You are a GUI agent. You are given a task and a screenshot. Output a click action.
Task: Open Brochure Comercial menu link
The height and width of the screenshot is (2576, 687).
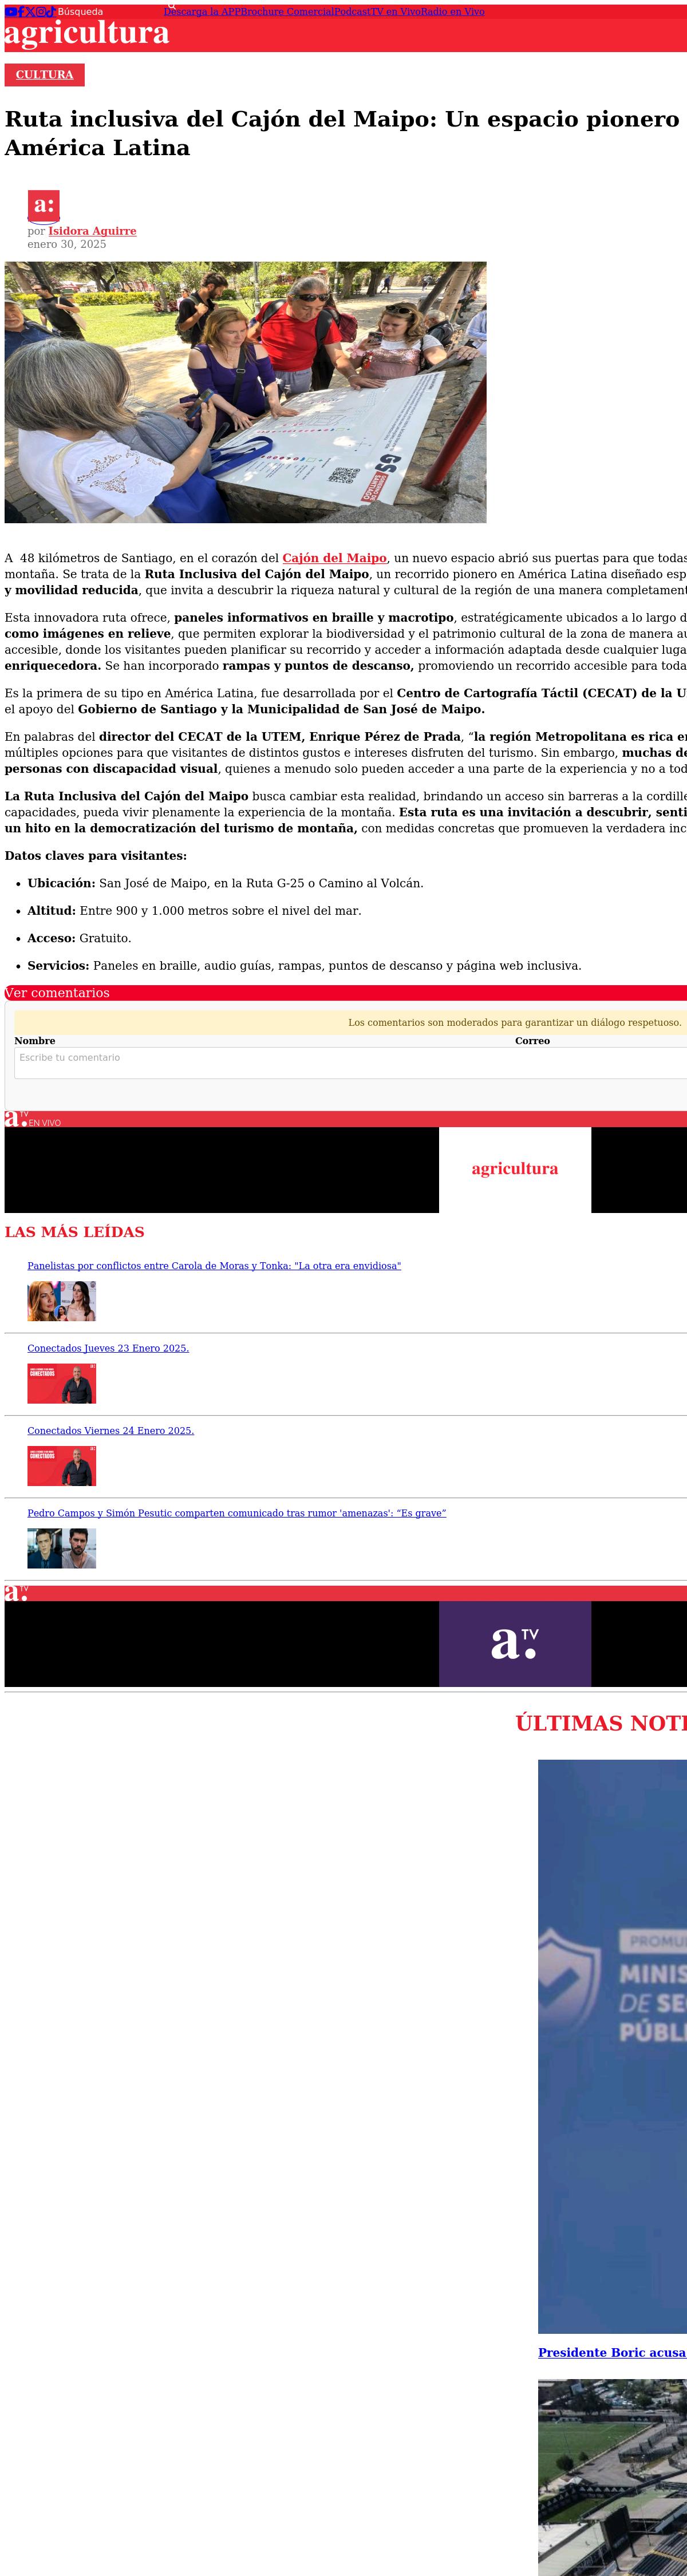pyautogui.click(x=287, y=12)
